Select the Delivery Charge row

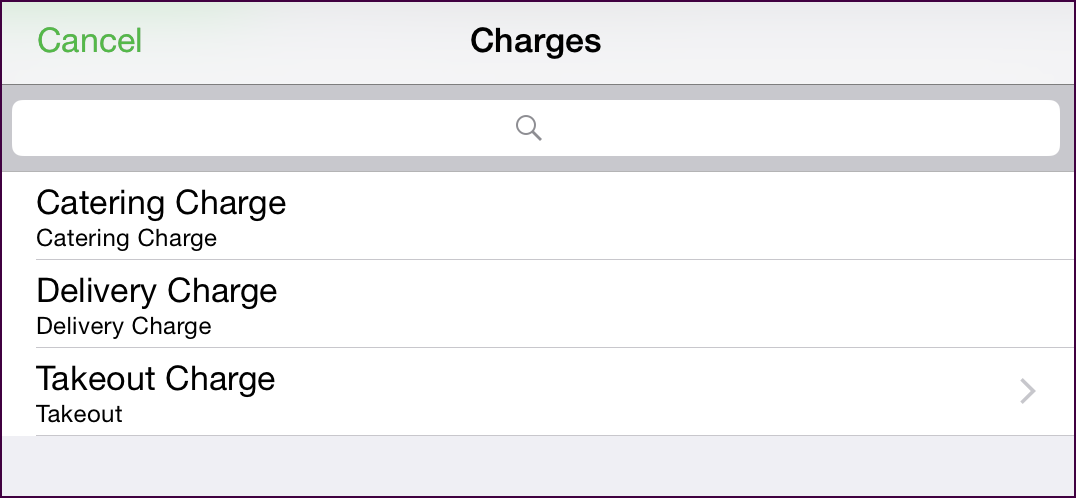(x=538, y=304)
